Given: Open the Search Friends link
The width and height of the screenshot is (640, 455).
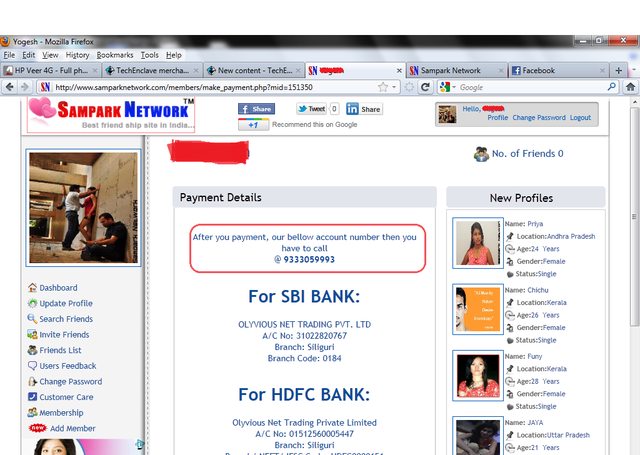Looking at the screenshot, I should 66,319.
